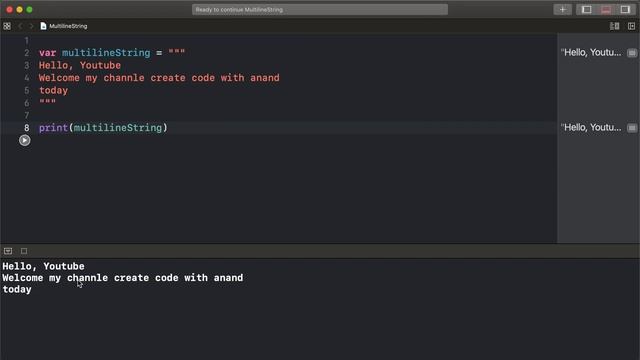Open the Library with the plus button
The width and height of the screenshot is (640, 360).
(x=562, y=9)
